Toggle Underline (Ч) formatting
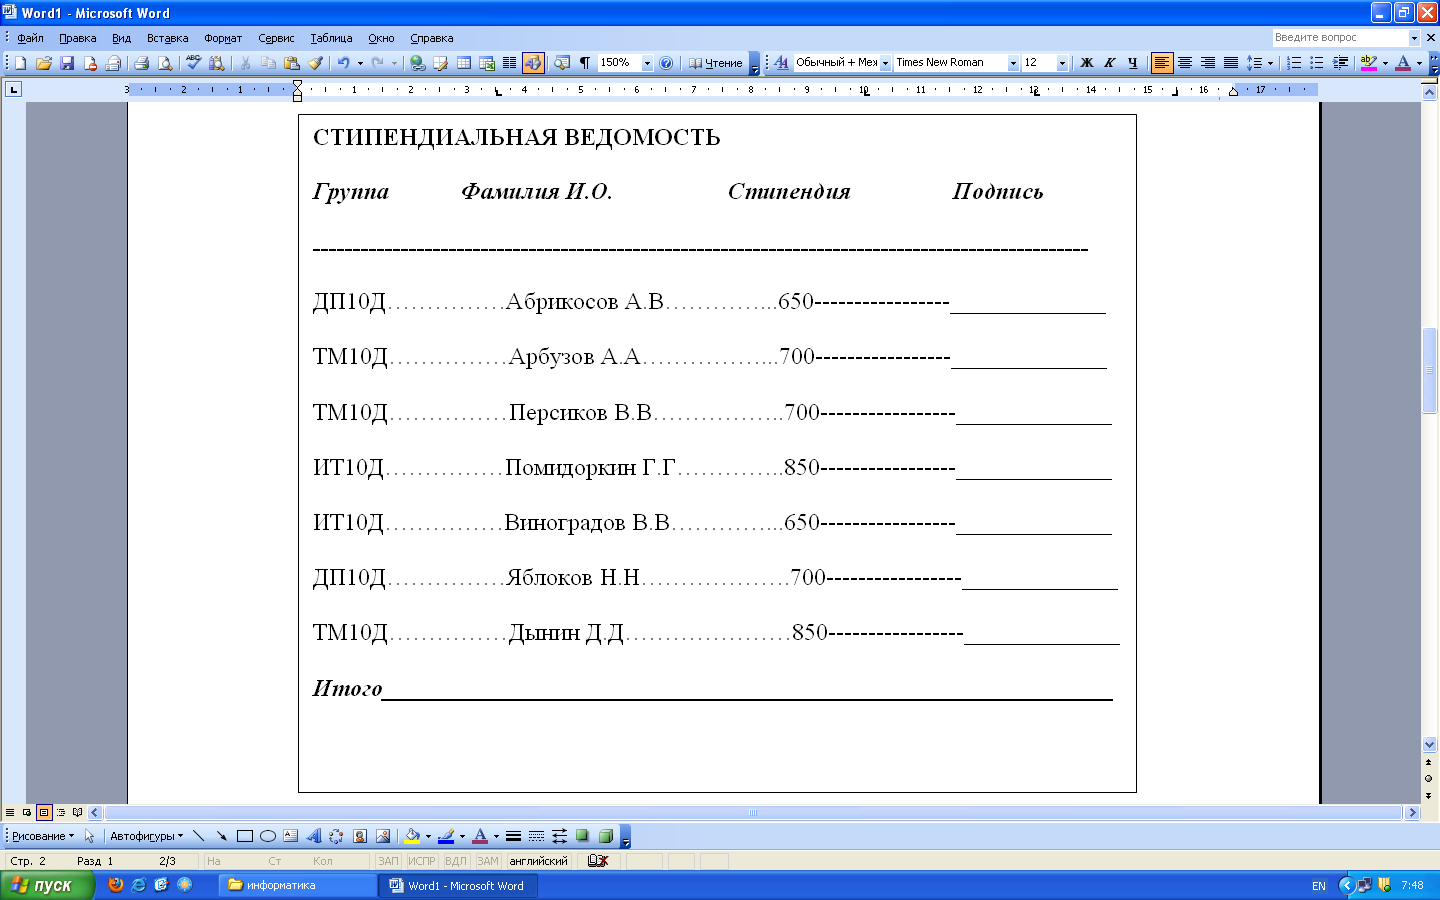 click(1133, 63)
